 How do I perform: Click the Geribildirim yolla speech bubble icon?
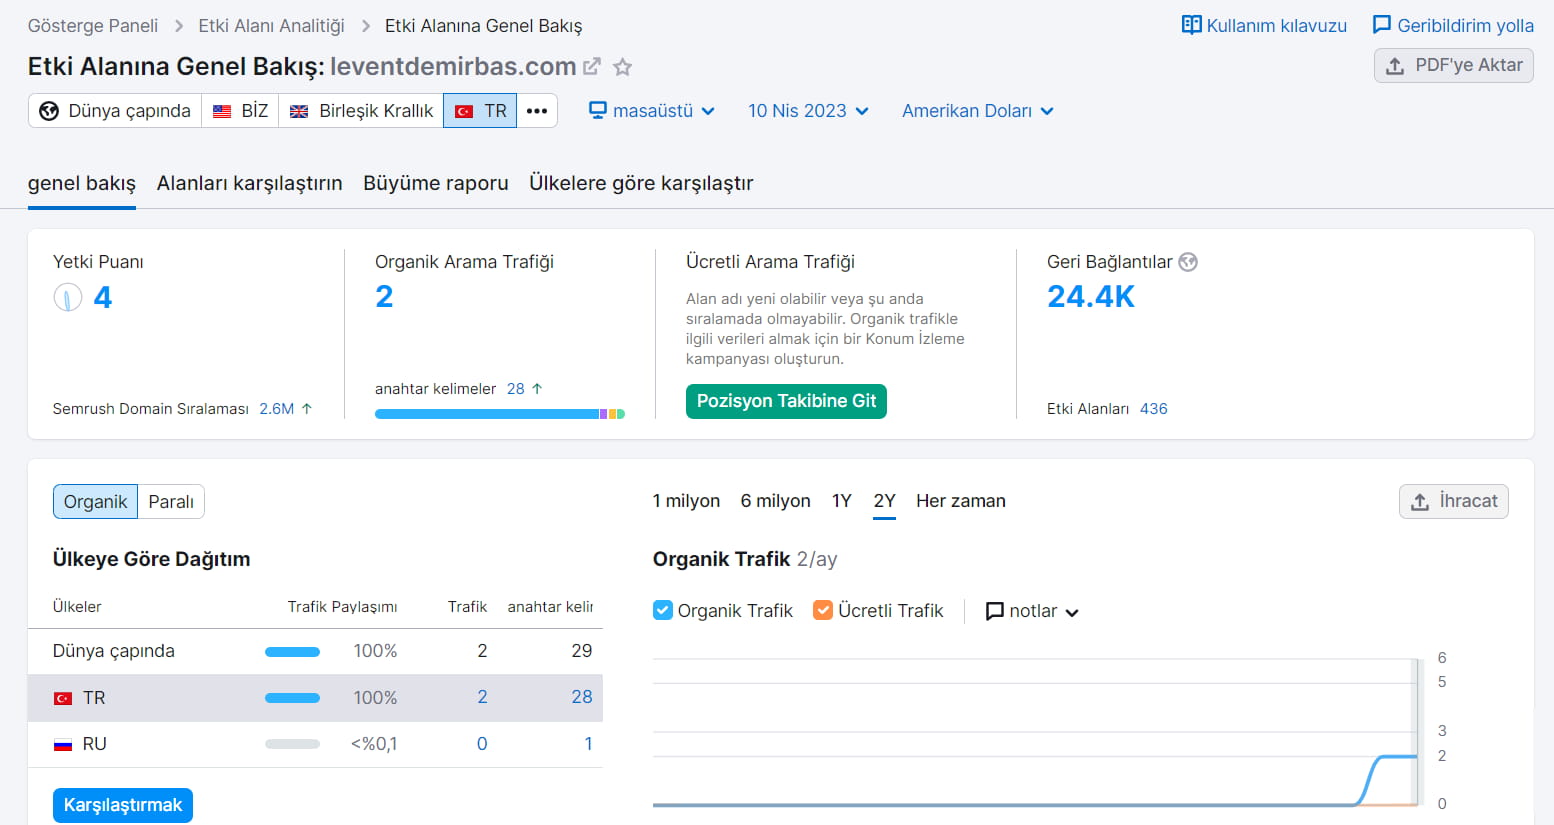(1382, 25)
